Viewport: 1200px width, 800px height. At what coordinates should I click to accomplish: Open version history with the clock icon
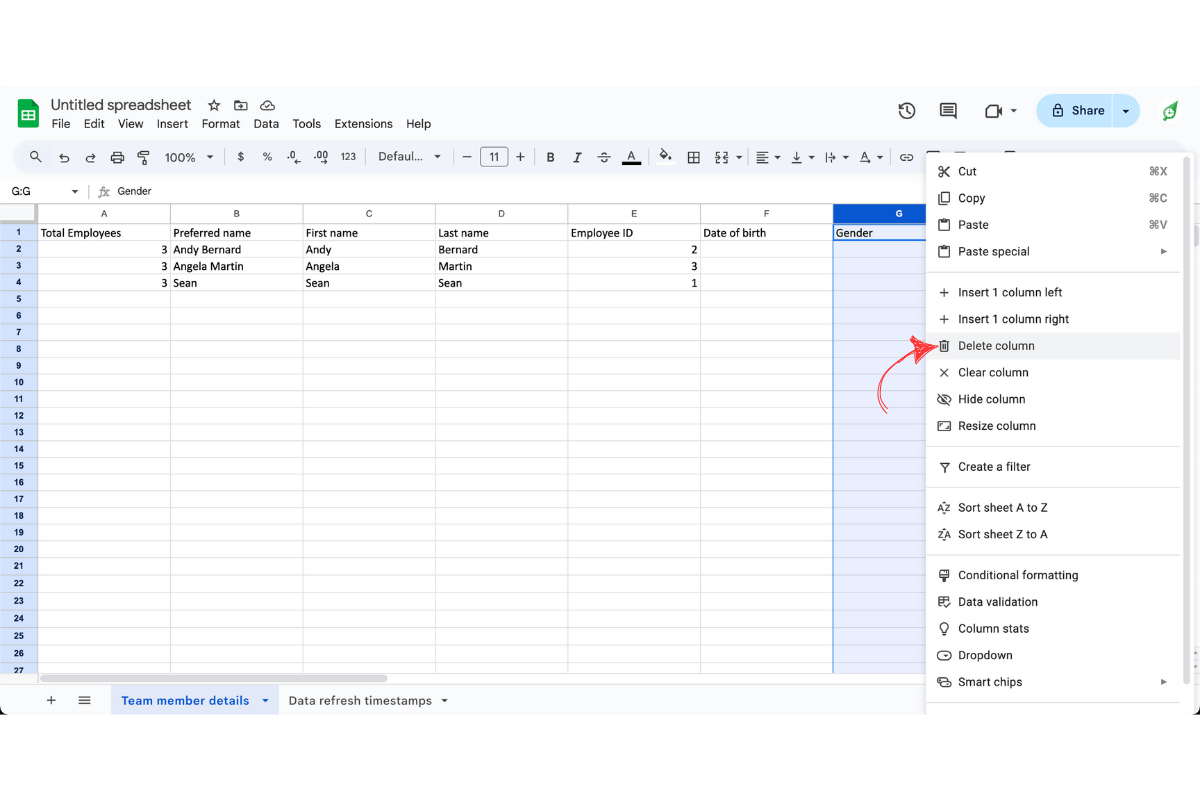906,111
